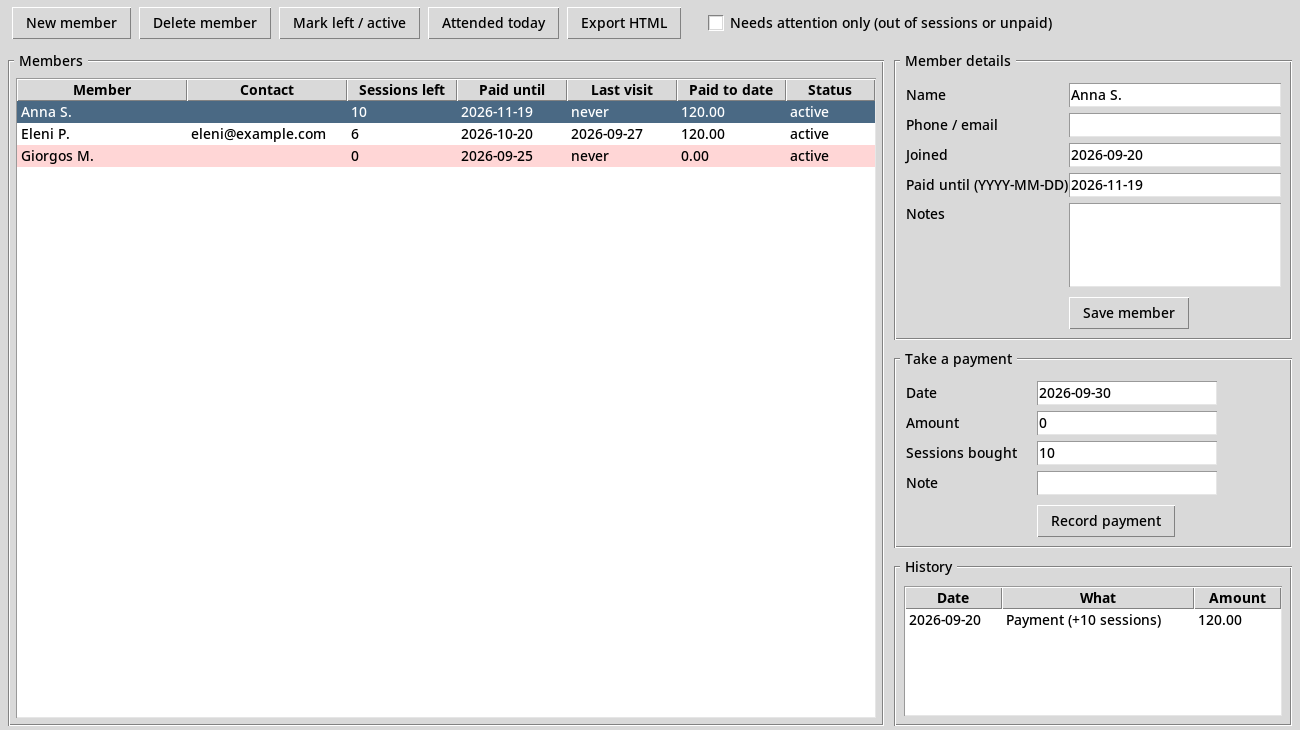Click the History Amount column header
This screenshot has width=1300, height=730.
tap(1237, 598)
